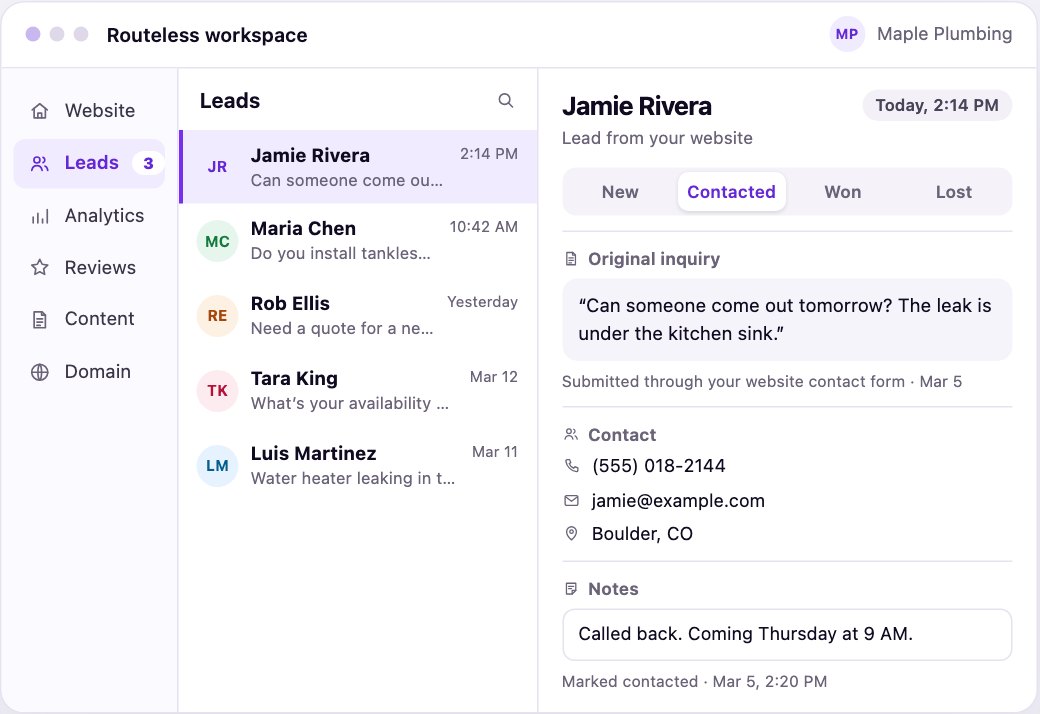Click the phone icon beside (555) 018-2144
1040x714 pixels.
[571, 466]
